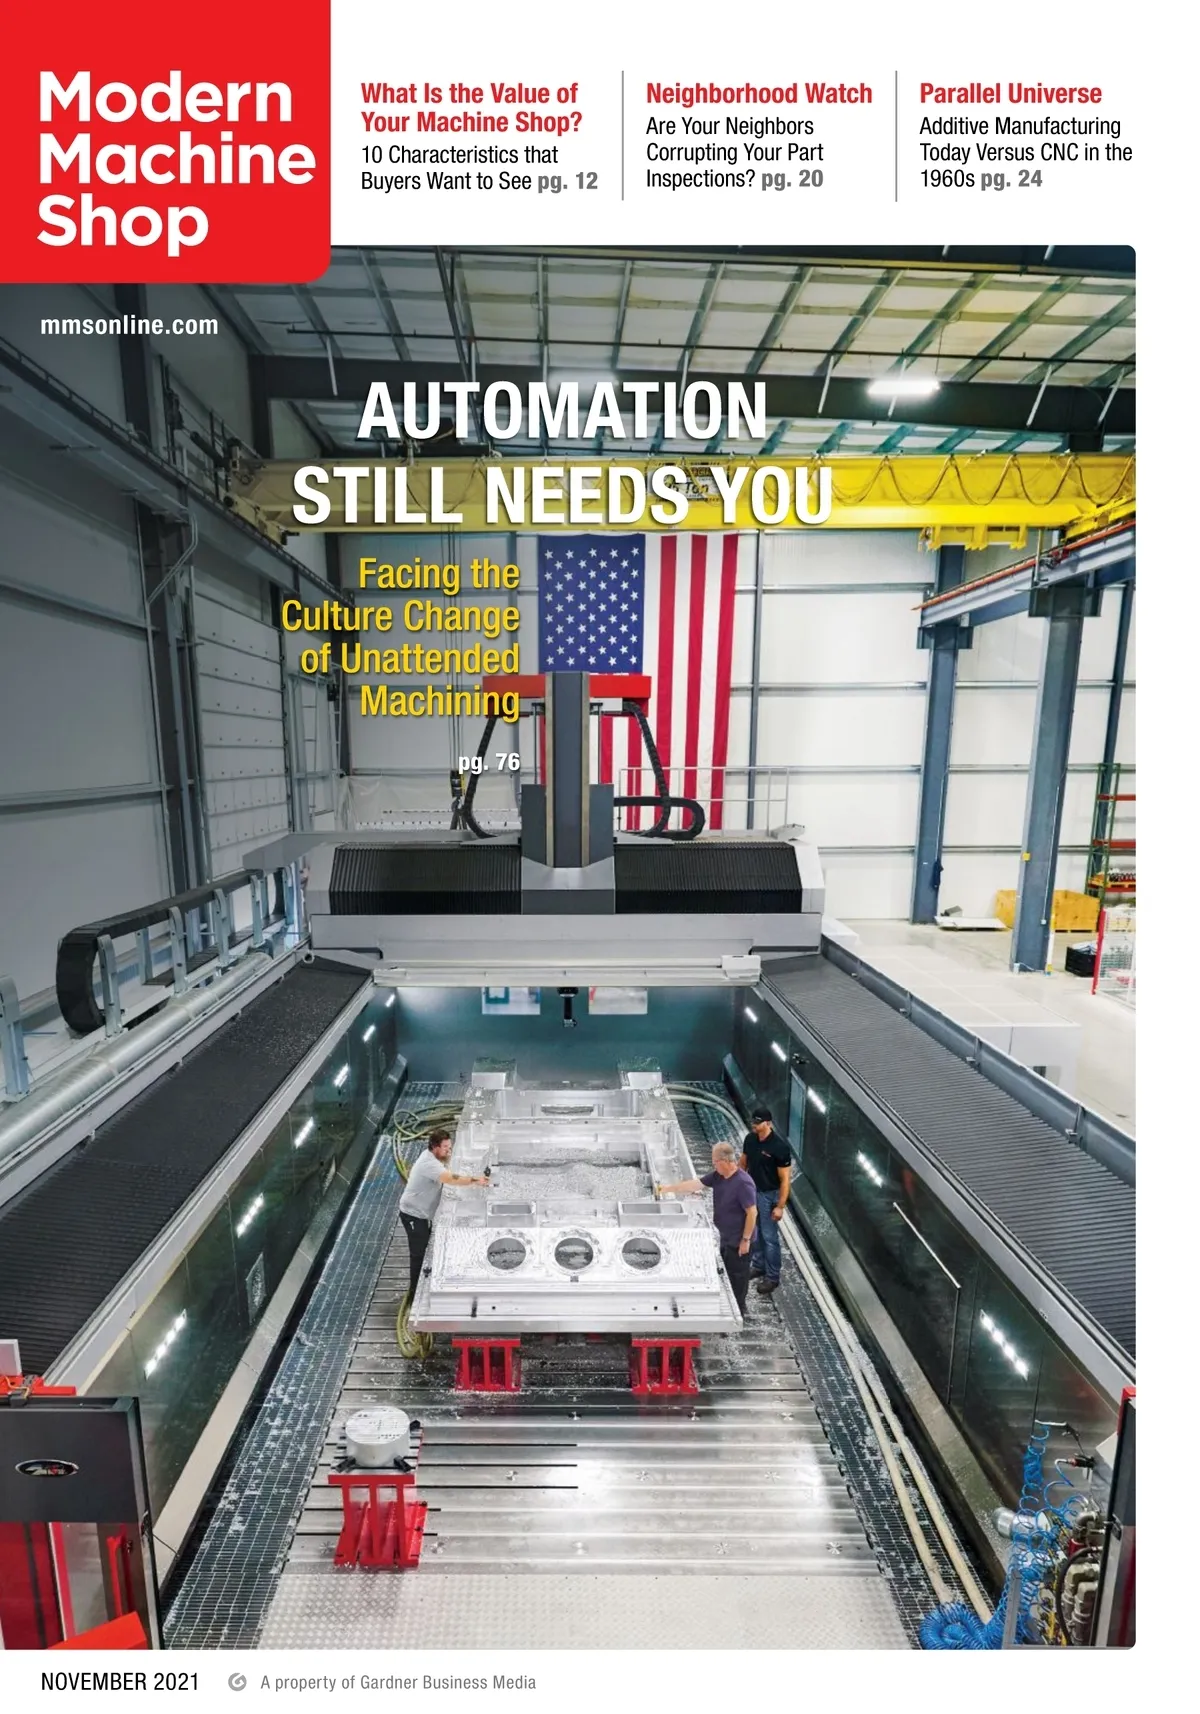Open the mmsonline.com website link

[x=129, y=325]
